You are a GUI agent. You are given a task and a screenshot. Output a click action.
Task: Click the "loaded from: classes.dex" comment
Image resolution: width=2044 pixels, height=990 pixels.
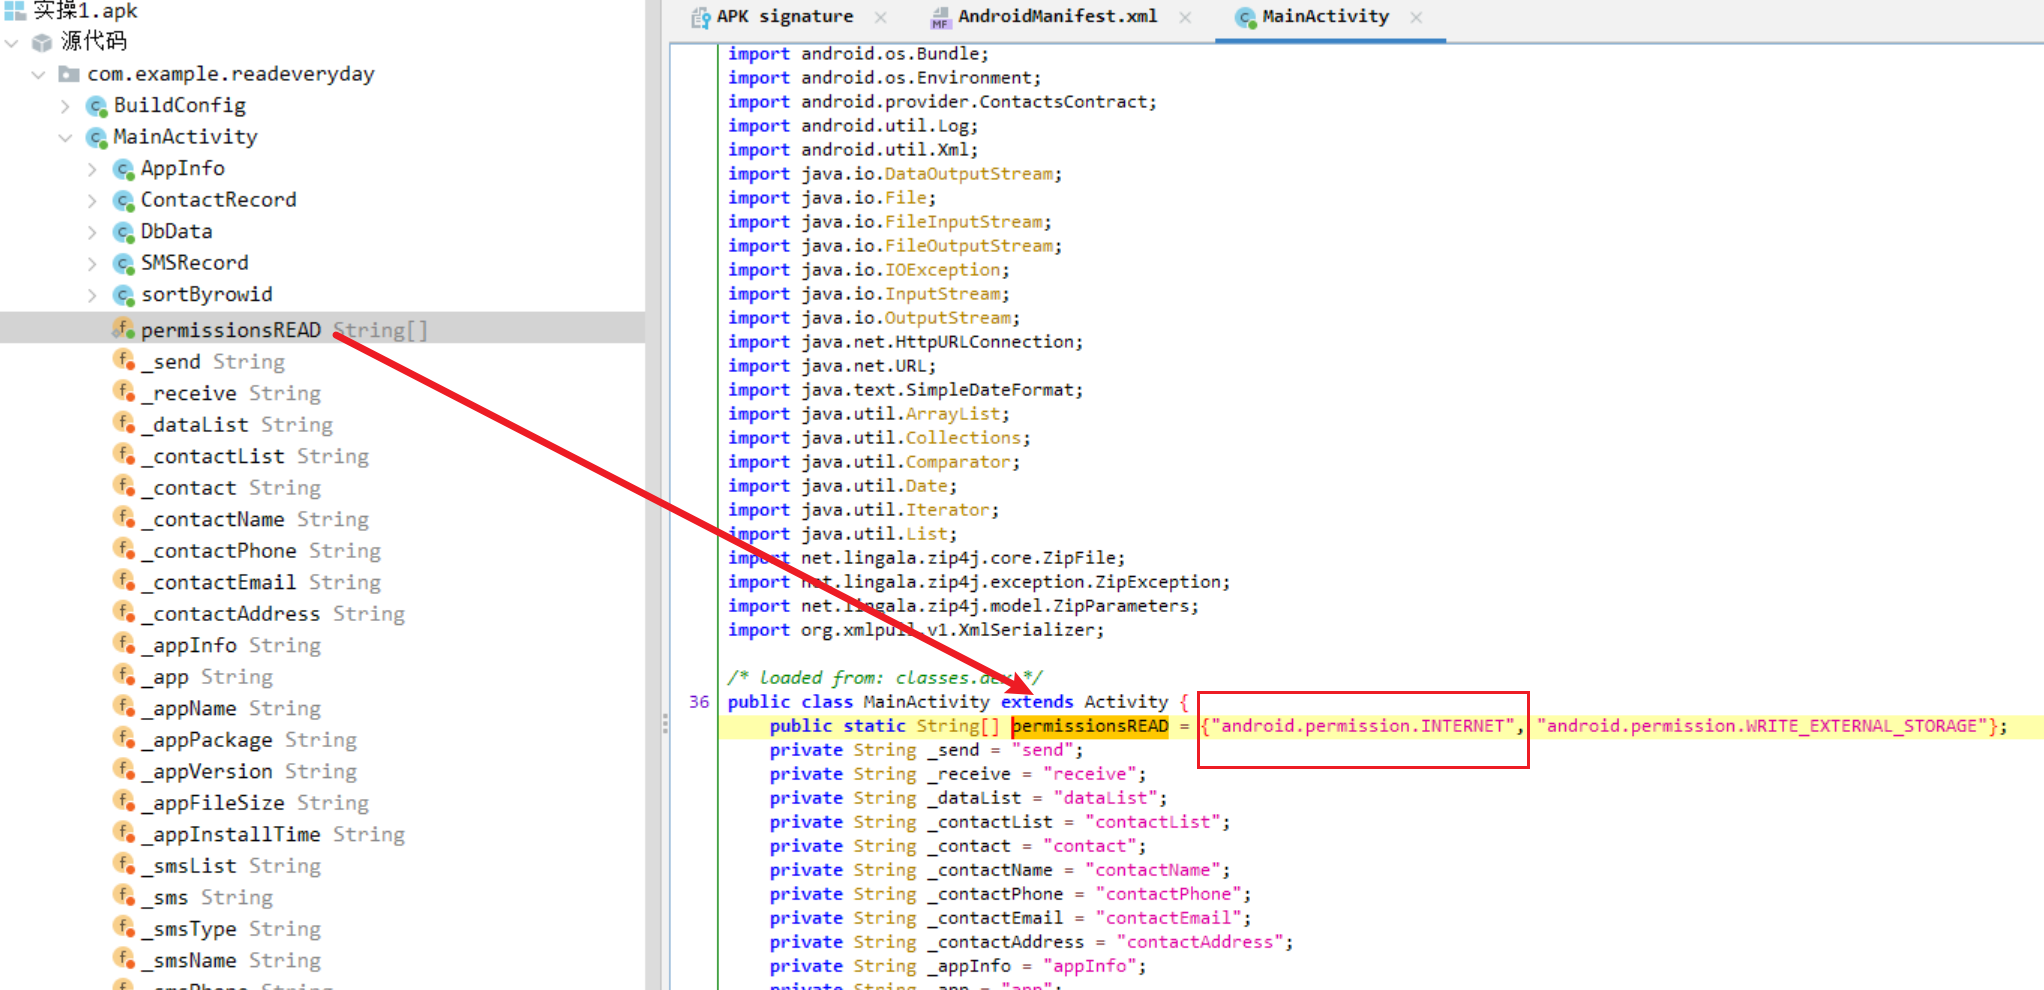(x=885, y=678)
